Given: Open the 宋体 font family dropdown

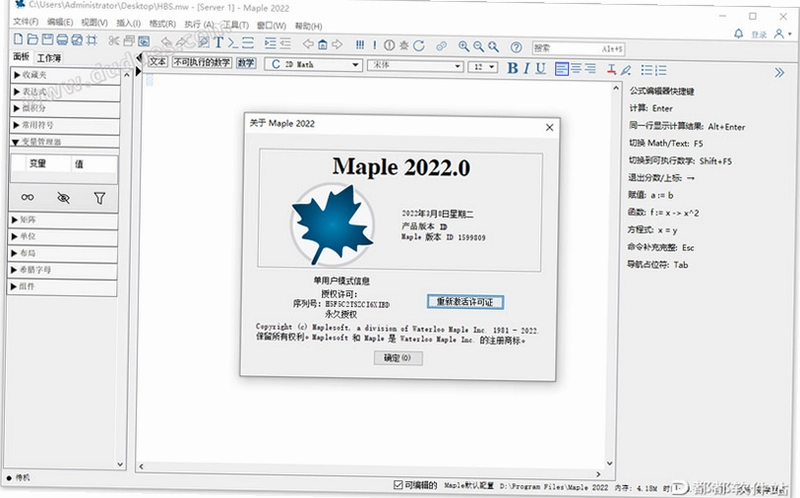Looking at the screenshot, I should pyautogui.click(x=458, y=66).
